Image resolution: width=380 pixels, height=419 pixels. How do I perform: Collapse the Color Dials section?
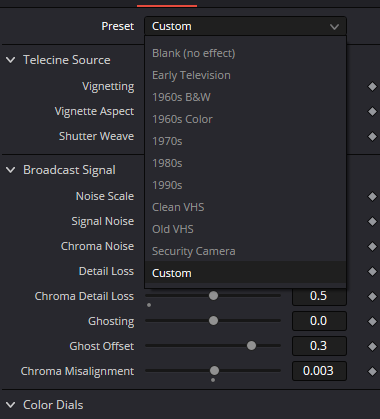[x=11, y=405]
